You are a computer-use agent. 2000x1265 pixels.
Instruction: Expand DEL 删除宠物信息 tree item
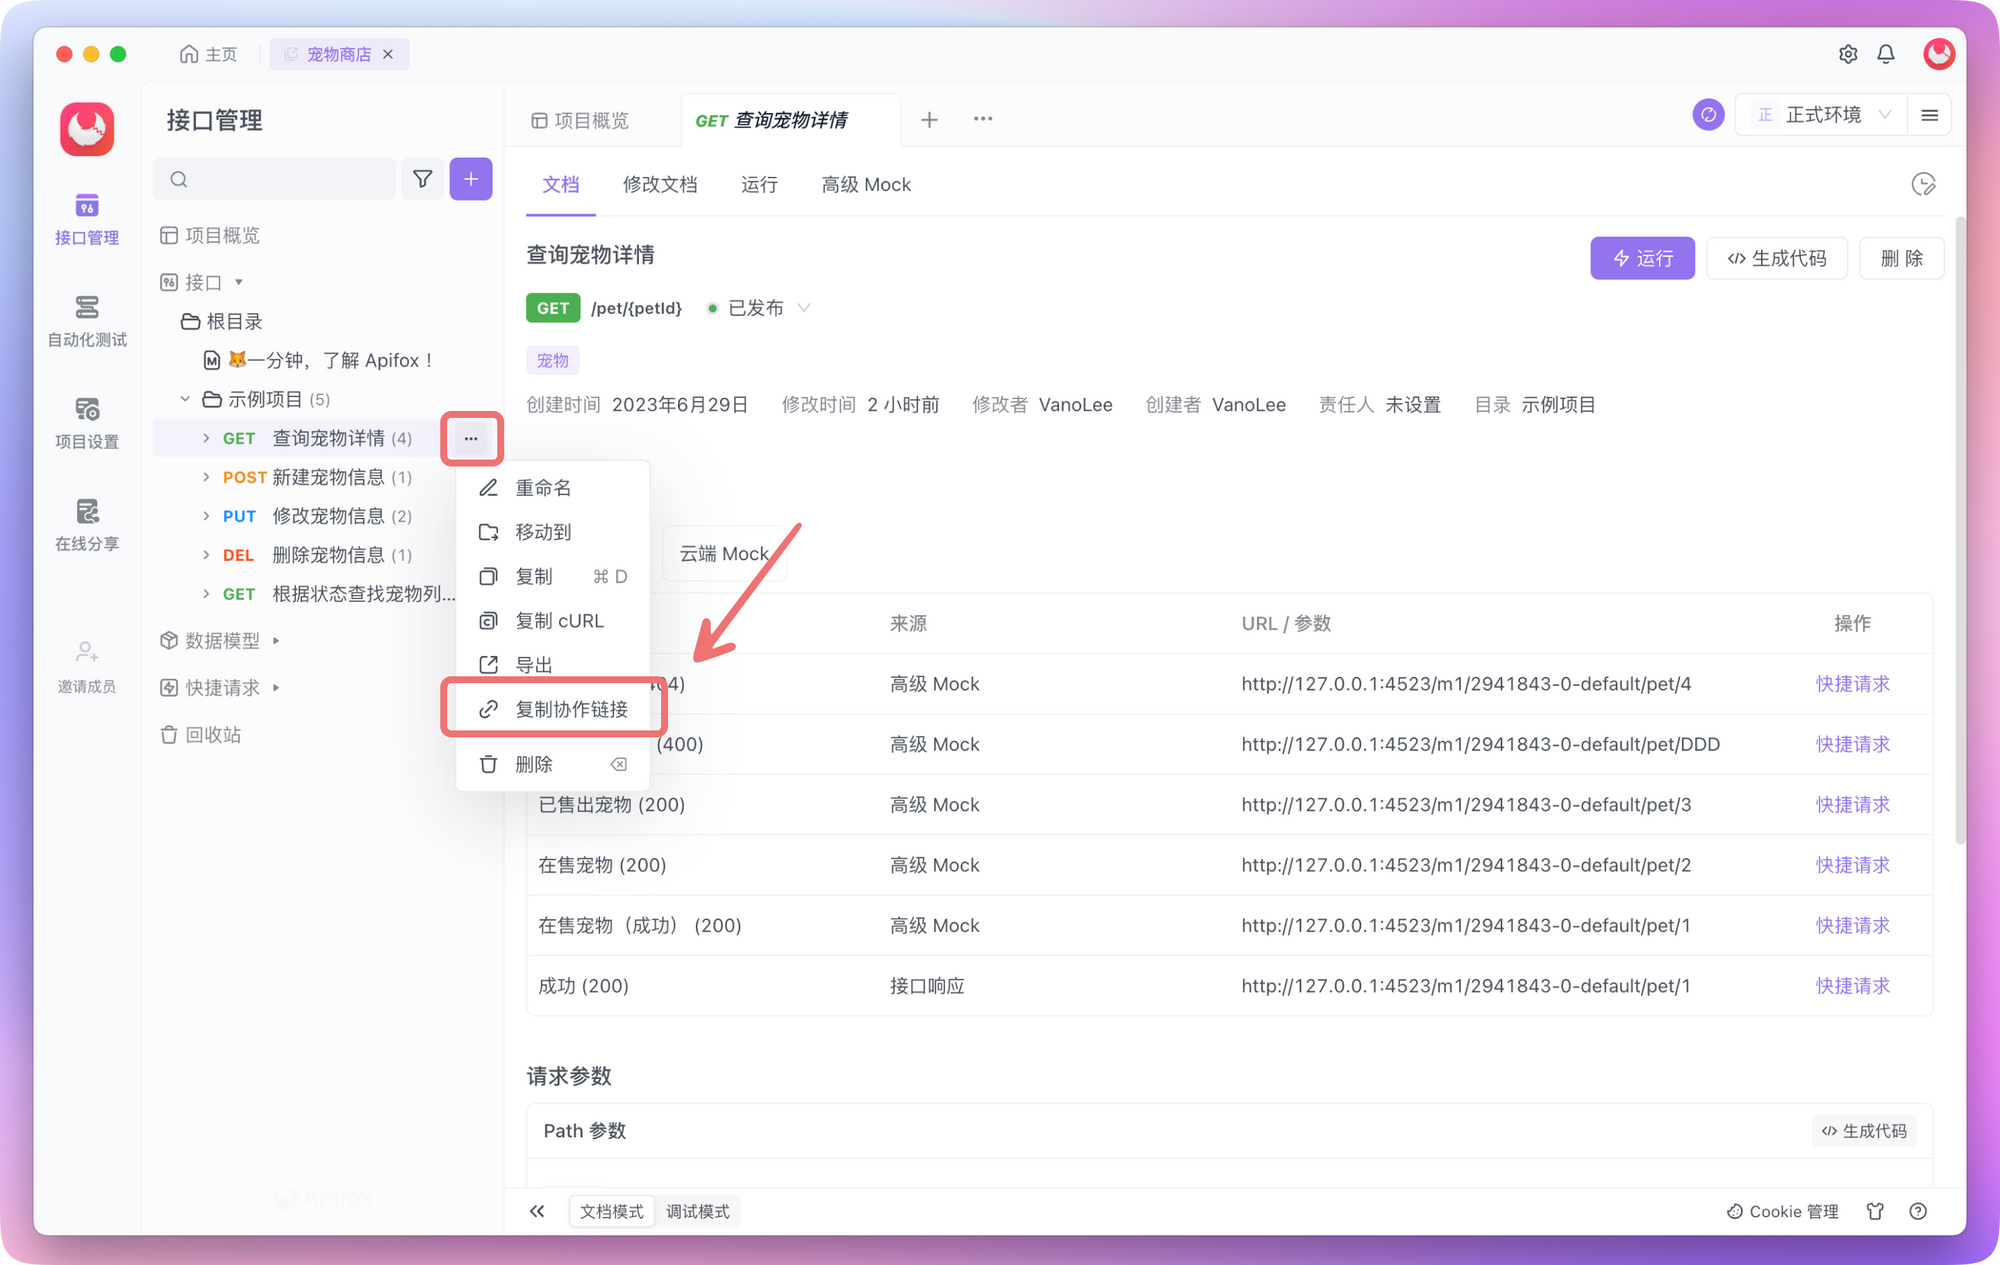tap(206, 555)
